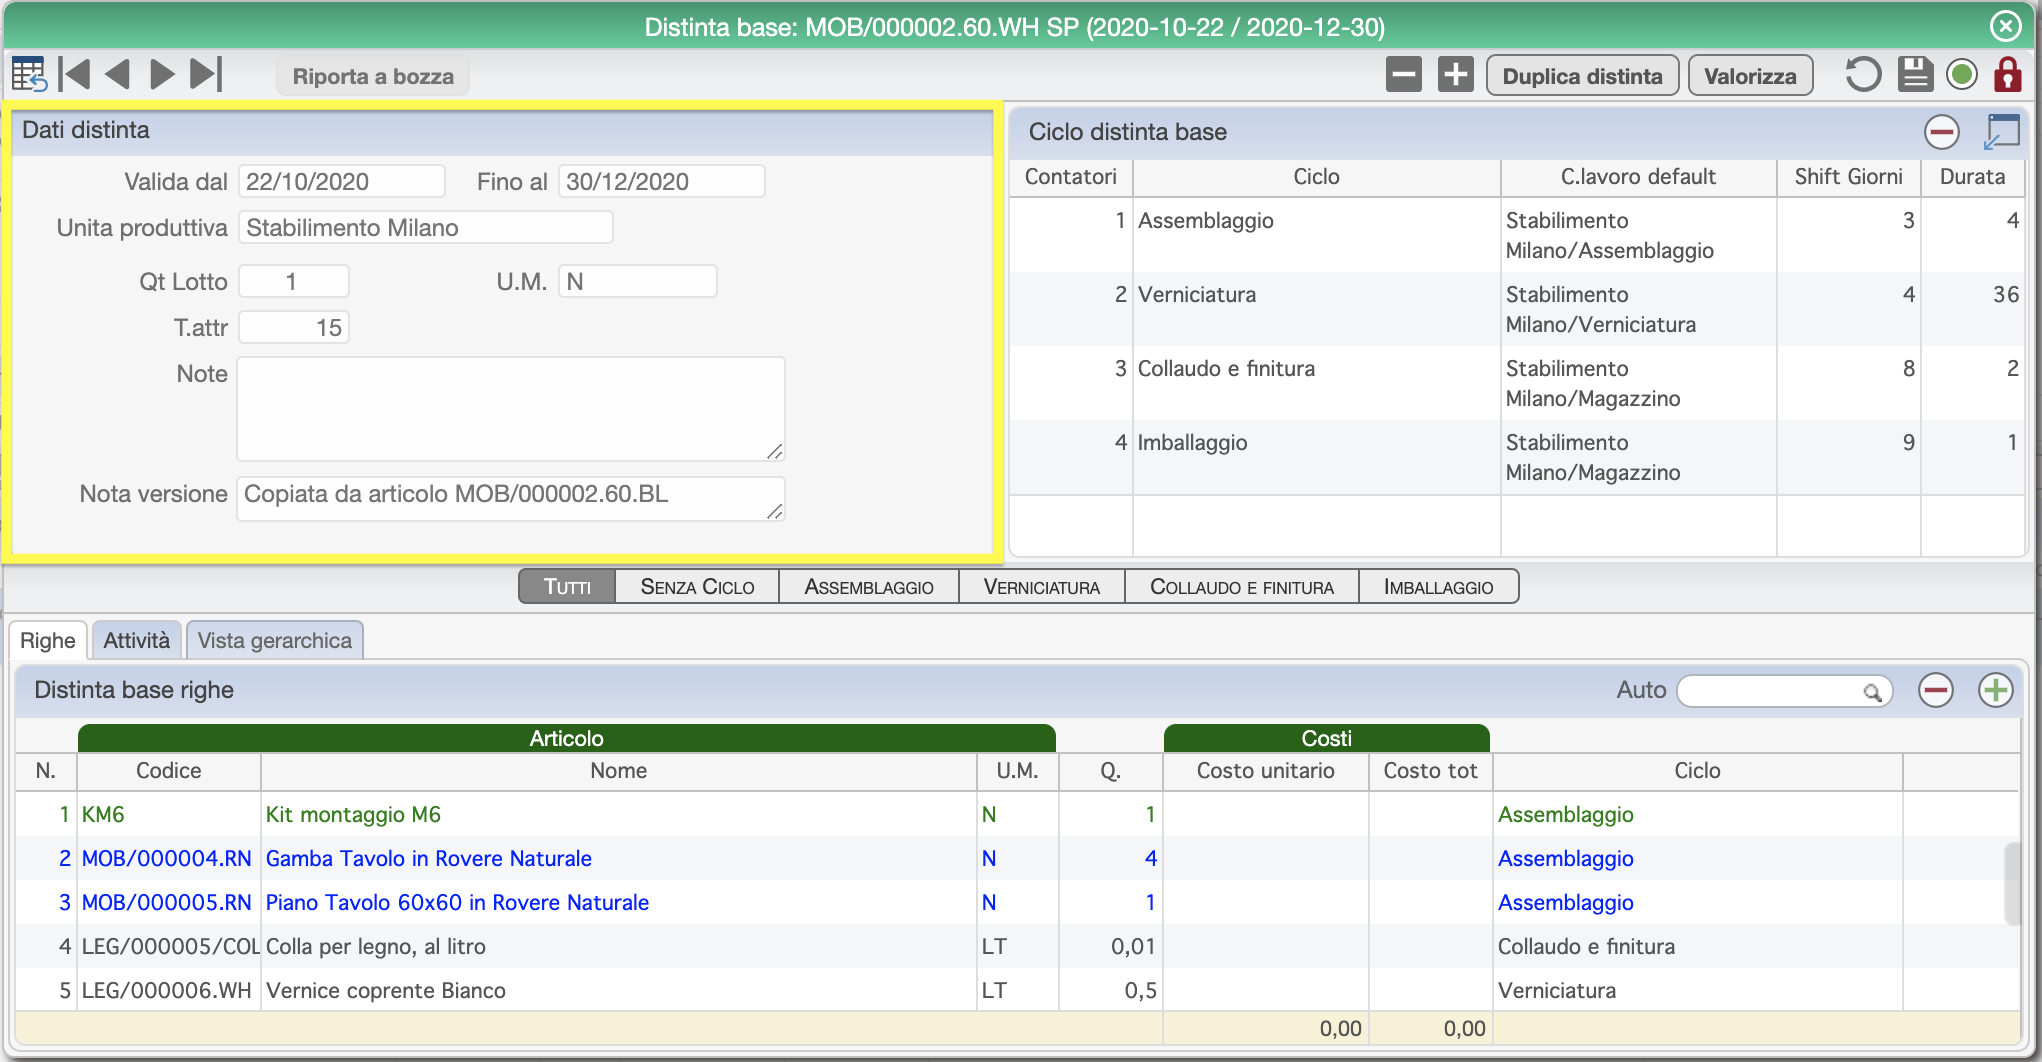
Task: Click the Unita produttiva field
Action: click(x=426, y=227)
